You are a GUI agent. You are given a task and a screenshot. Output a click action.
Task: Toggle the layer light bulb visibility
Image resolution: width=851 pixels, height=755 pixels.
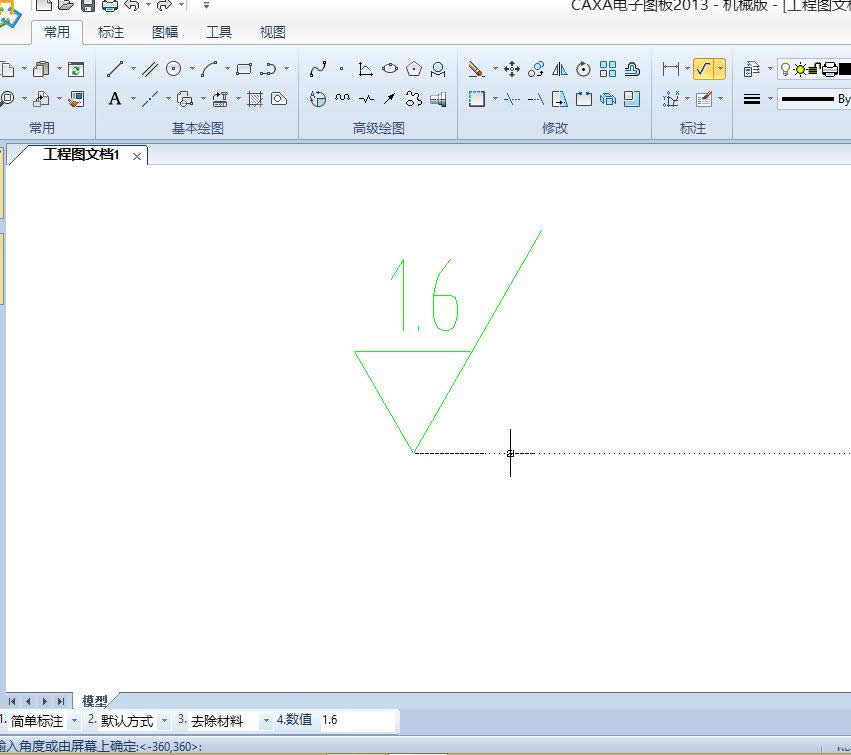785,70
